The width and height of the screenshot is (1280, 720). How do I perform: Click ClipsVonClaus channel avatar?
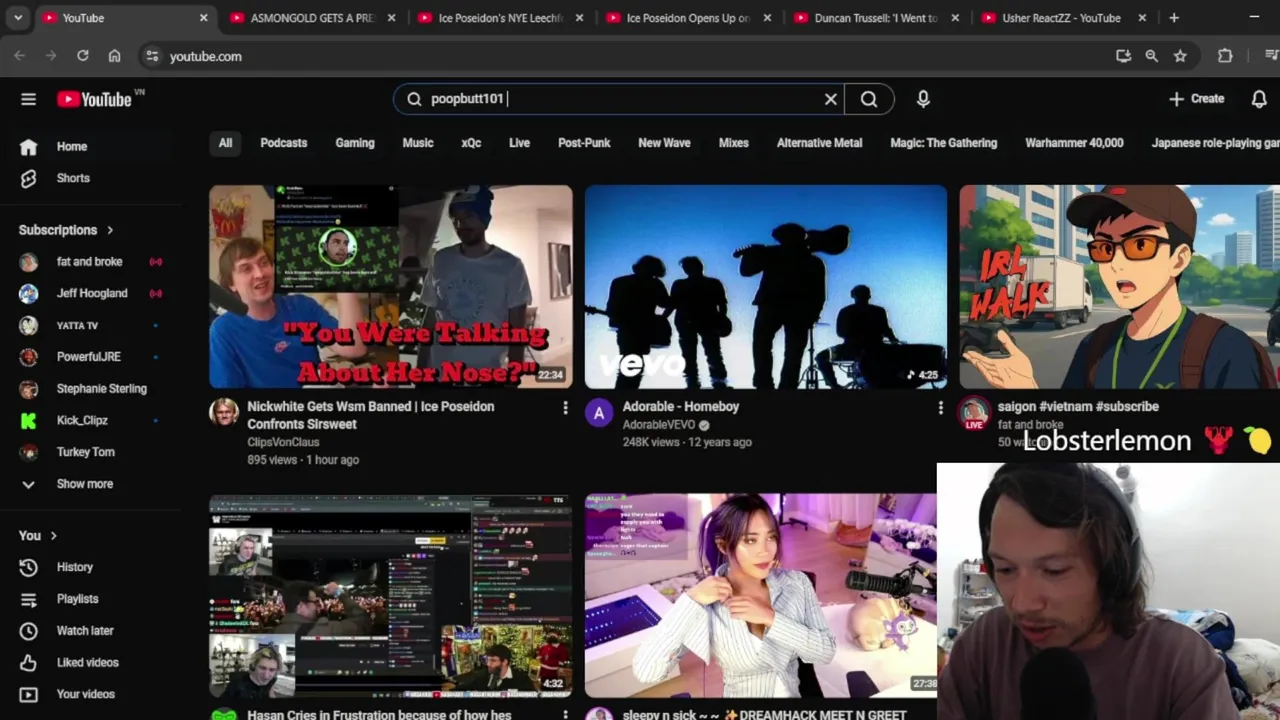pos(224,413)
